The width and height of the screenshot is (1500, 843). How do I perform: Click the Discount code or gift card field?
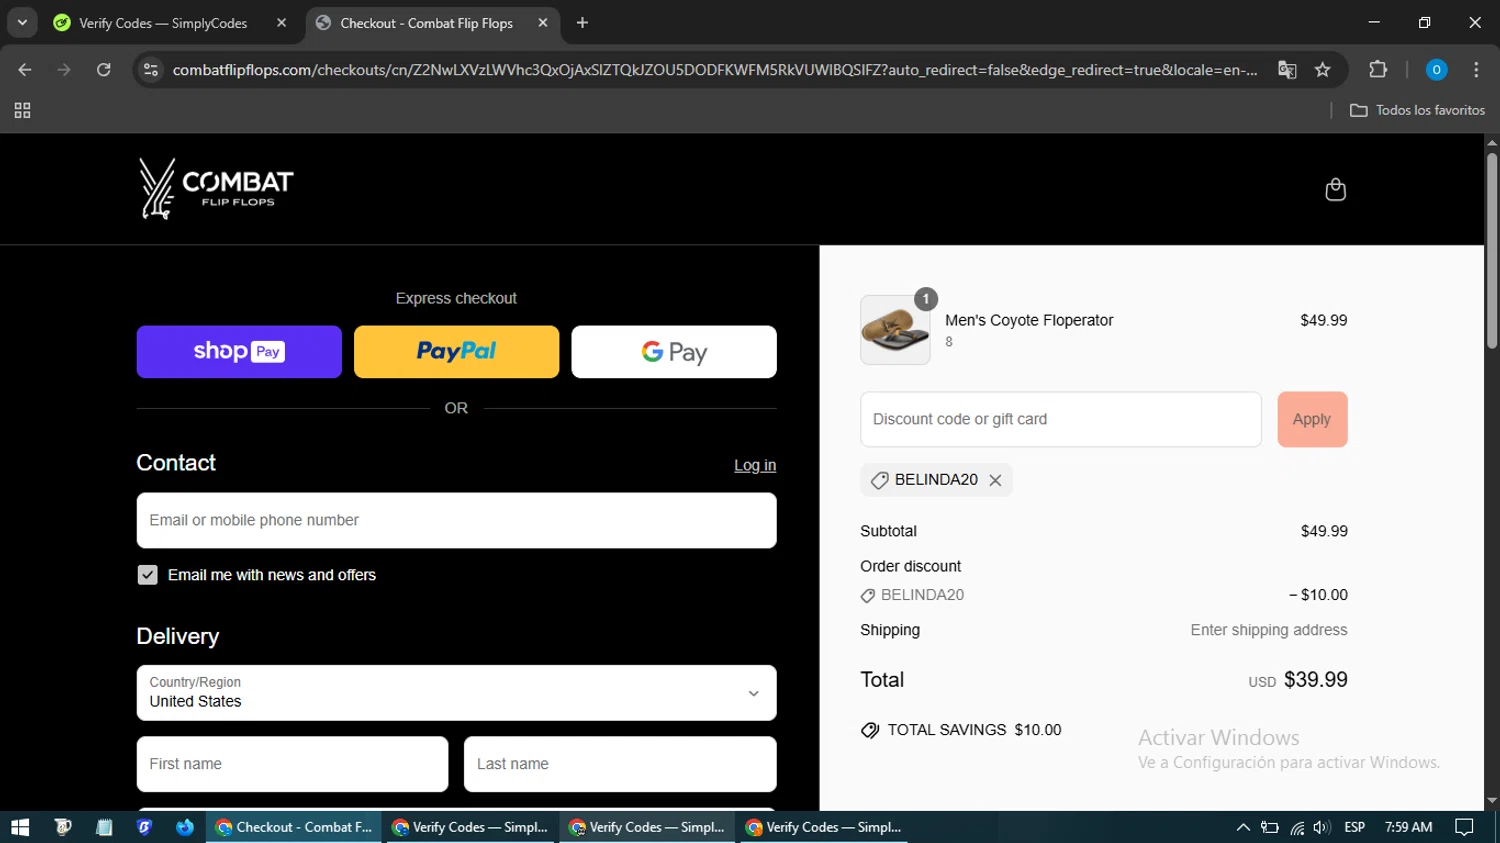[1061, 419]
